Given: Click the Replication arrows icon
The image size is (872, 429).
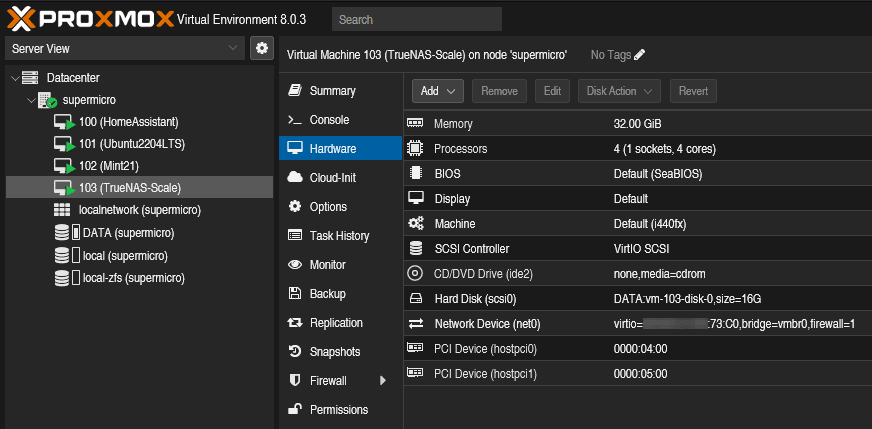Looking at the screenshot, I should [x=295, y=323].
